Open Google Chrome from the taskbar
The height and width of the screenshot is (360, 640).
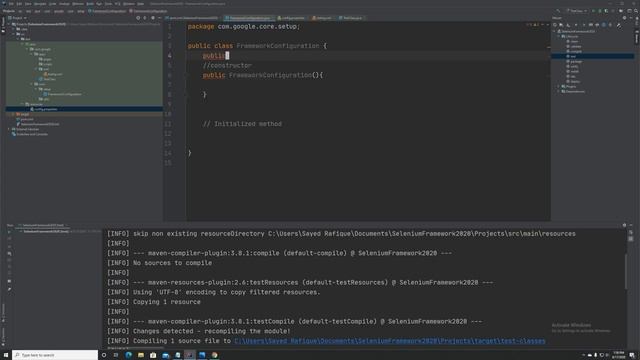[214, 355]
